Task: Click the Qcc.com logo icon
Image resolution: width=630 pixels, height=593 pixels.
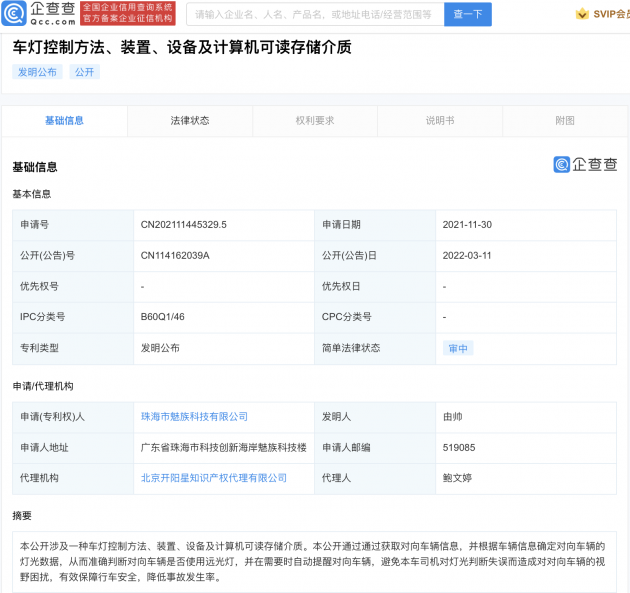Action: click(x=14, y=13)
